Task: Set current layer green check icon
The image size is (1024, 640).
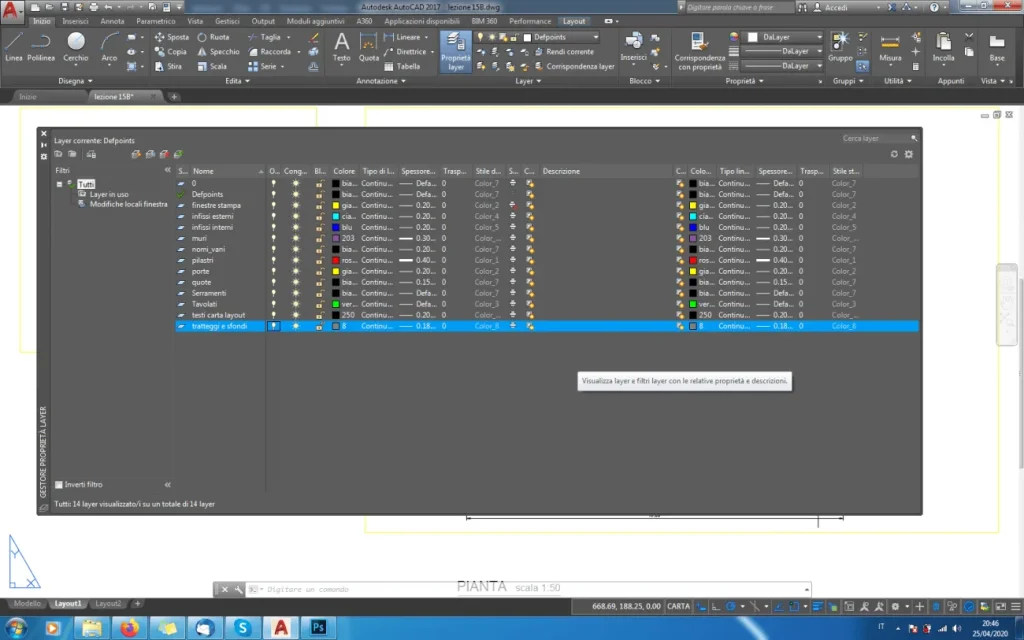Action: point(178,154)
